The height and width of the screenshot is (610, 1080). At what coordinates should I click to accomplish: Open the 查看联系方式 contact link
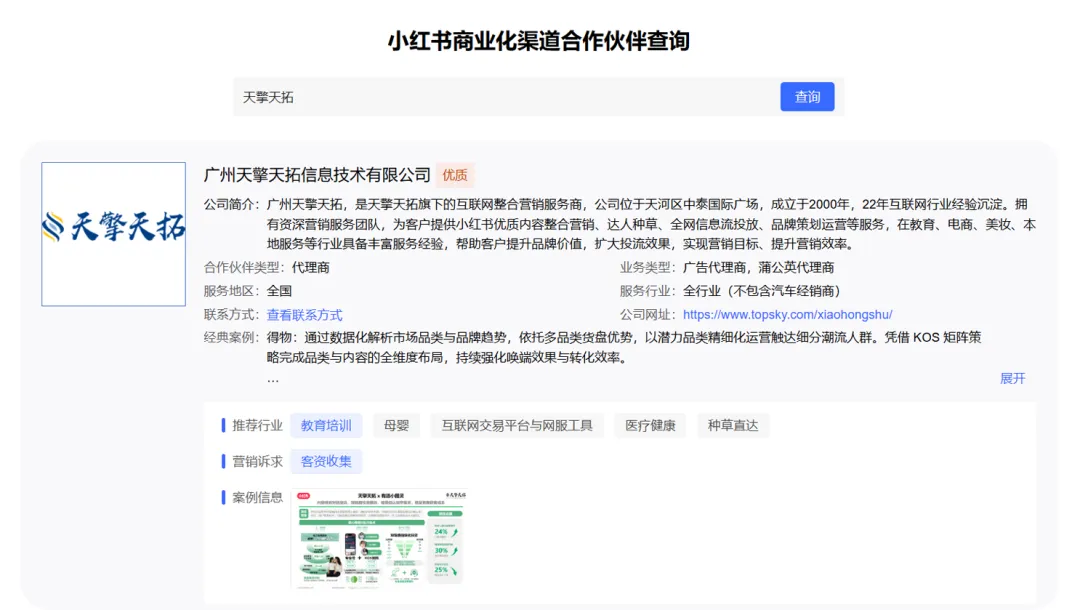coord(304,315)
